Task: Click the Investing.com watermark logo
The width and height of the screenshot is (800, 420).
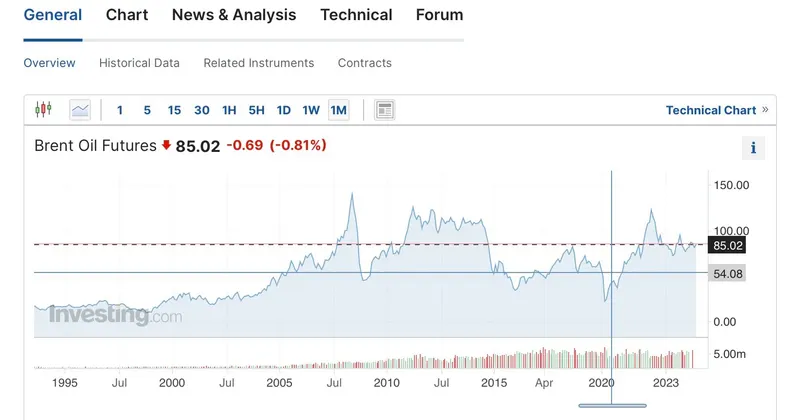Action: point(115,315)
